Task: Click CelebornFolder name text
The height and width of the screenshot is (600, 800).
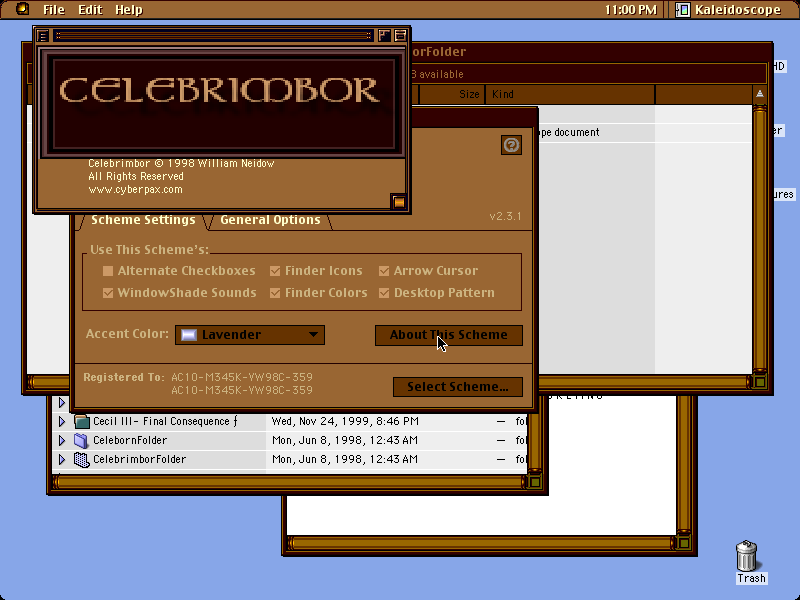Action: click(130, 440)
